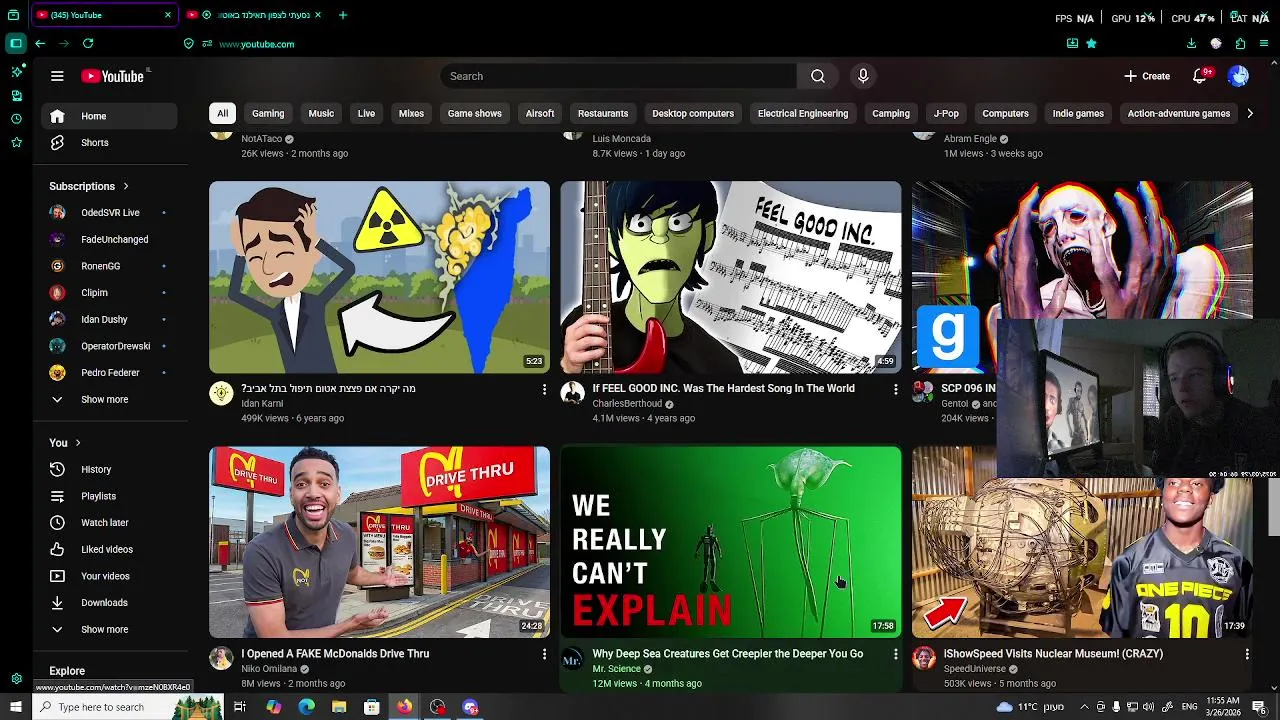Open Niko Omilana channel link

(269, 669)
